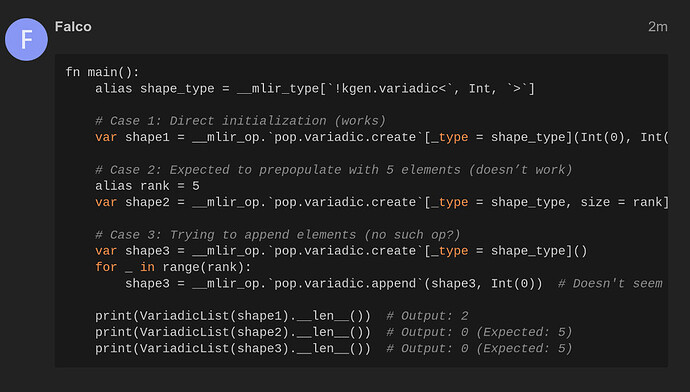Select the 'alias rank = 5' line
The width and height of the screenshot is (690, 392).
[147, 186]
